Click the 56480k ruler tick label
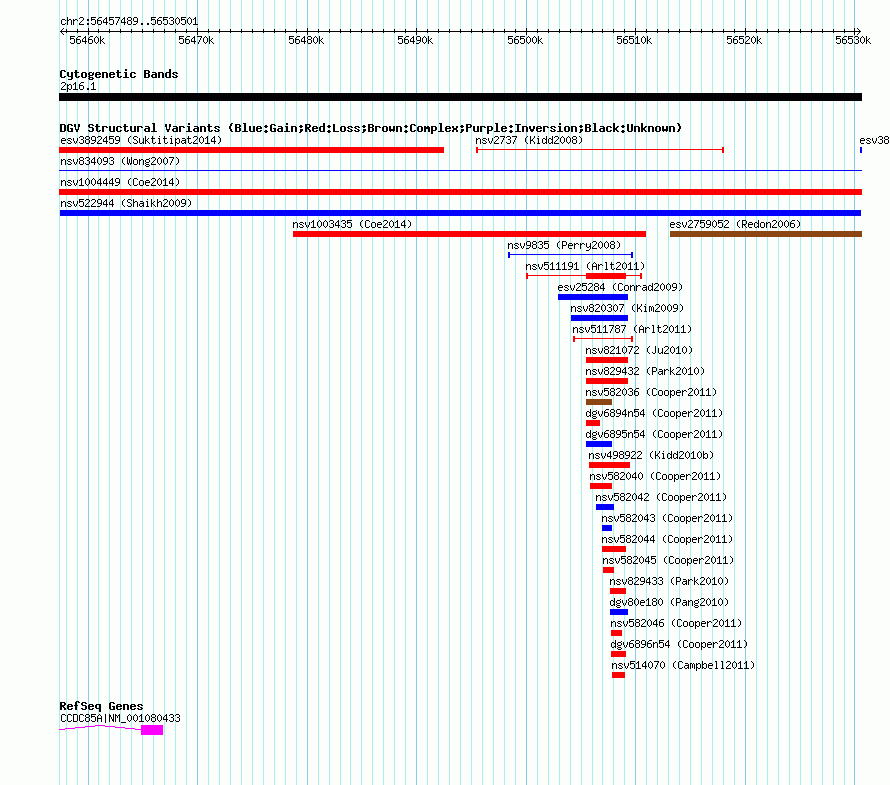890x785 pixels. 306,40
